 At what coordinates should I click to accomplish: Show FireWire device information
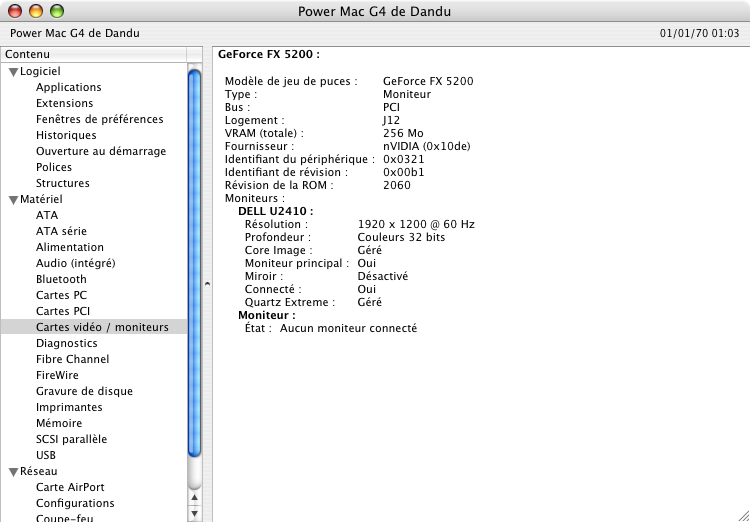[57, 375]
